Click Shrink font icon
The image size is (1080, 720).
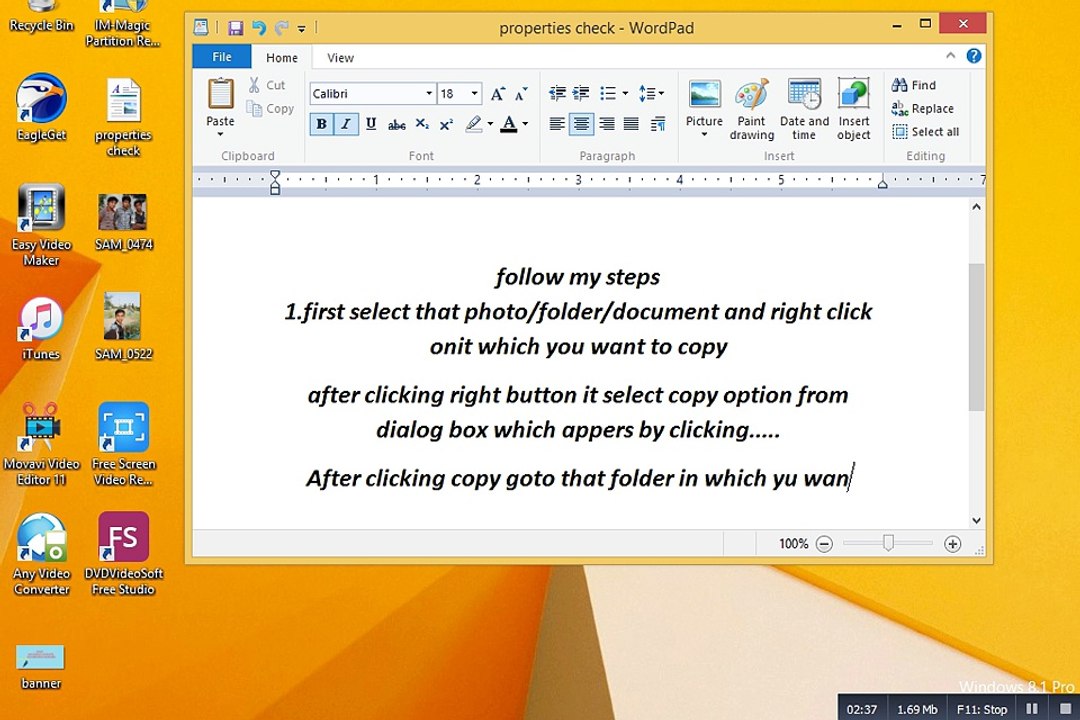[521, 94]
